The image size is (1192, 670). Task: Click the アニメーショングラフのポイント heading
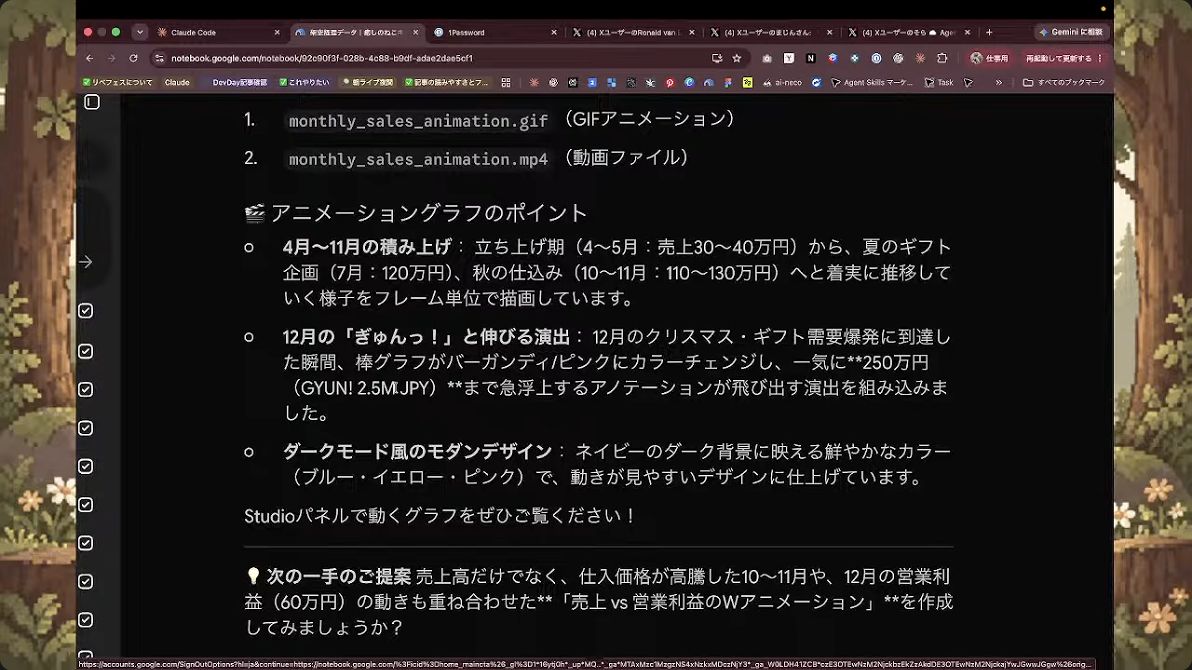[x=429, y=213]
